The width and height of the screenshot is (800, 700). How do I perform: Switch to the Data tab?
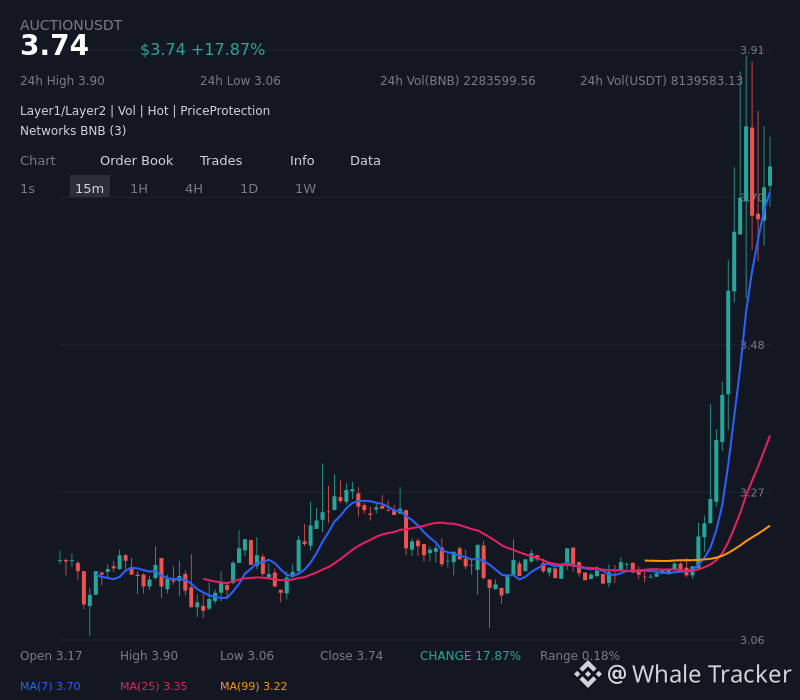(365, 161)
